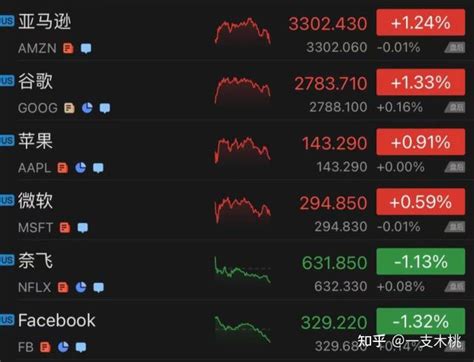Screen dimensions: 474x362
Task: Open the FB comment bubble icon
Action: coord(81,347)
